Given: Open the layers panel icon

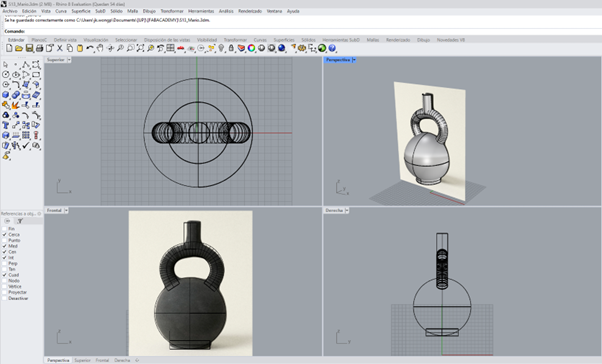Looking at the screenshot, I should click(x=241, y=48).
